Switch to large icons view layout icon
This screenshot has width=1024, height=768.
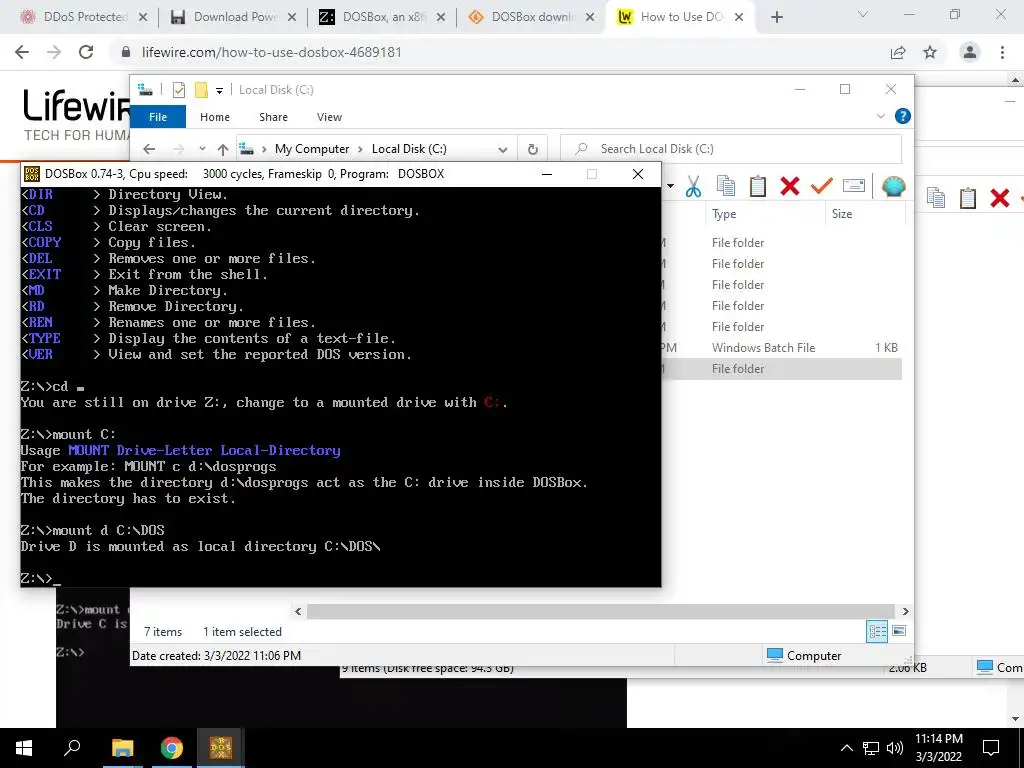pyautogui.click(x=899, y=631)
